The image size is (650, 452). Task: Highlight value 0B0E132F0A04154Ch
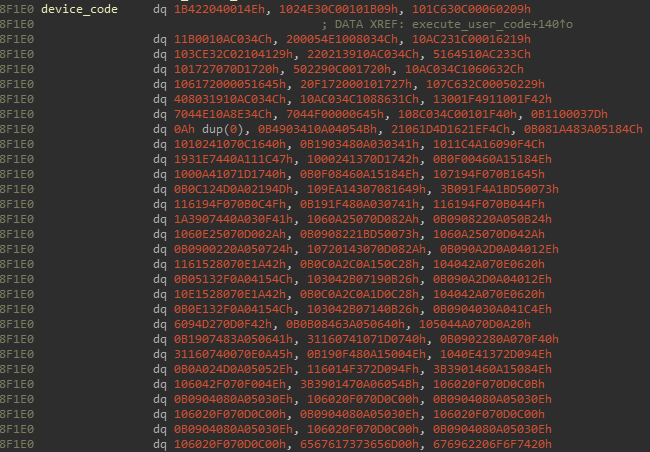(x=233, y=309)
